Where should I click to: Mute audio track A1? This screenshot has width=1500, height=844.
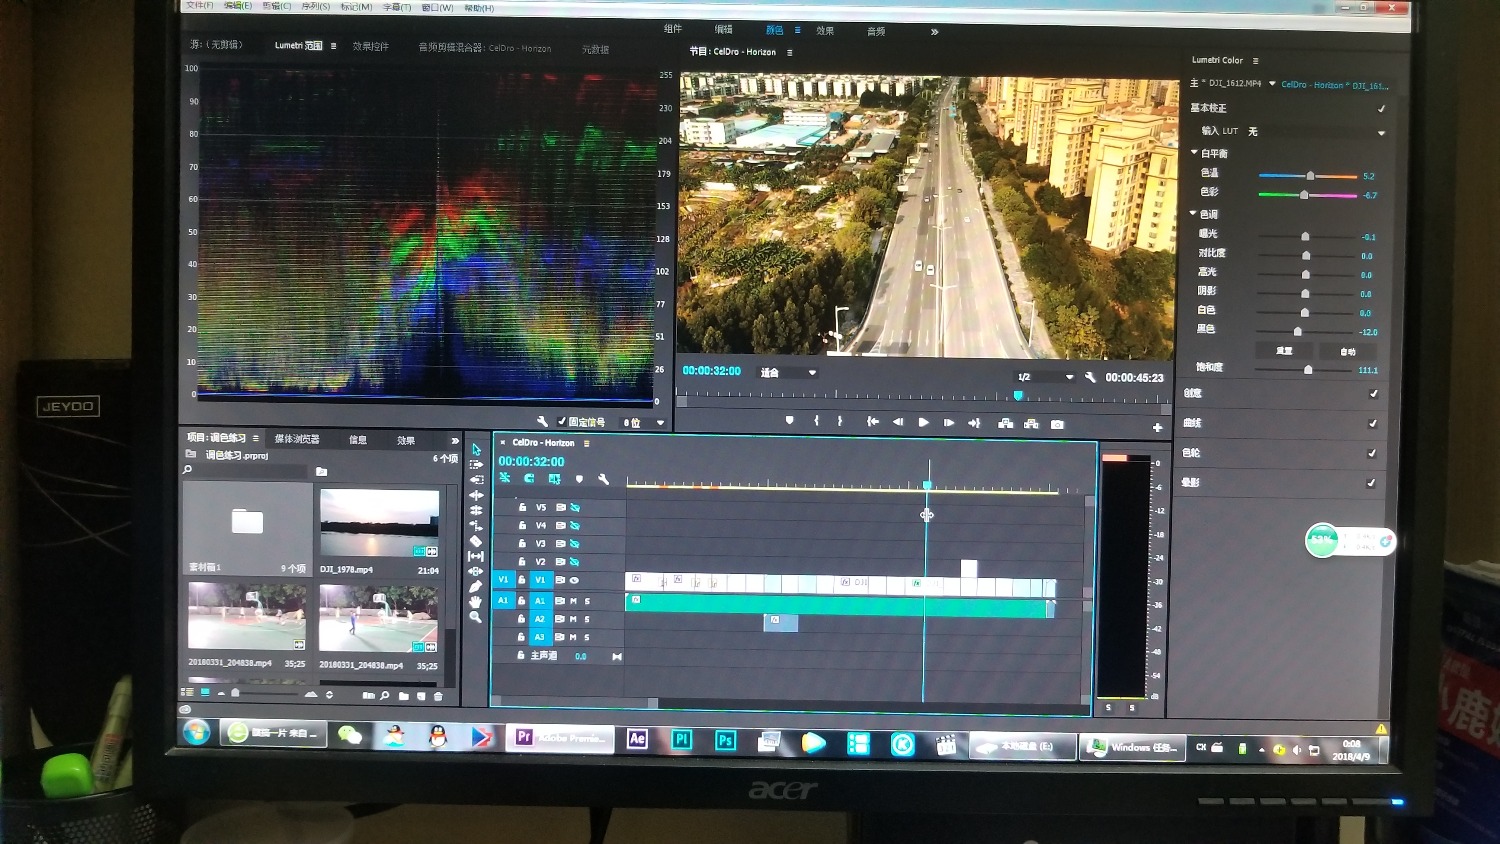coord(573,601)
